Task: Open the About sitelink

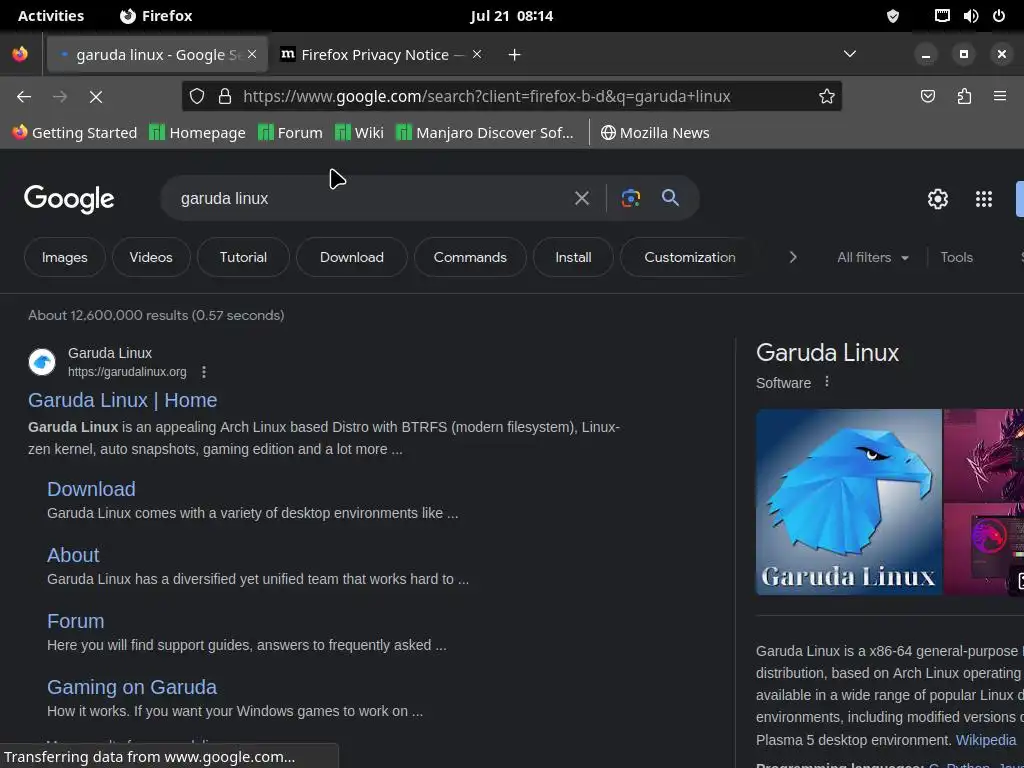Action: pyautogui.click(x=73, y=554)
